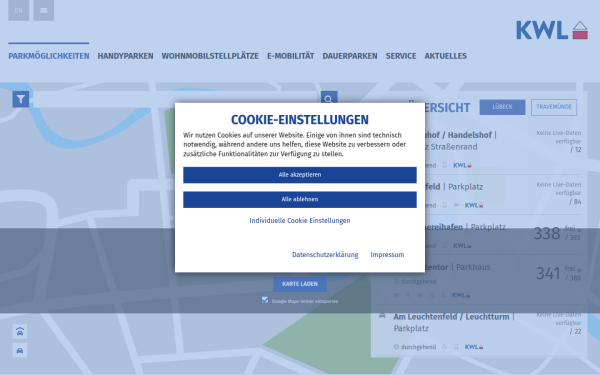Viewport: 600px width, 375px height.
Task: Click the KWL logo in Leuchtenfeld row
Action: click(x=474, y=347)
